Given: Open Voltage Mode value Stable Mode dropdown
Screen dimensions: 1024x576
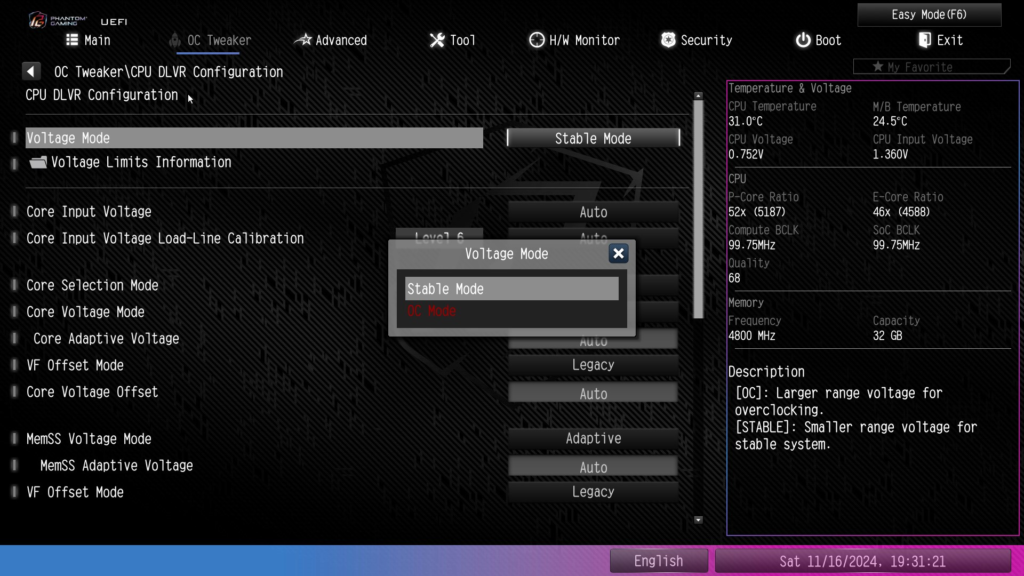Looking at the screenshot, I should 593,138.
